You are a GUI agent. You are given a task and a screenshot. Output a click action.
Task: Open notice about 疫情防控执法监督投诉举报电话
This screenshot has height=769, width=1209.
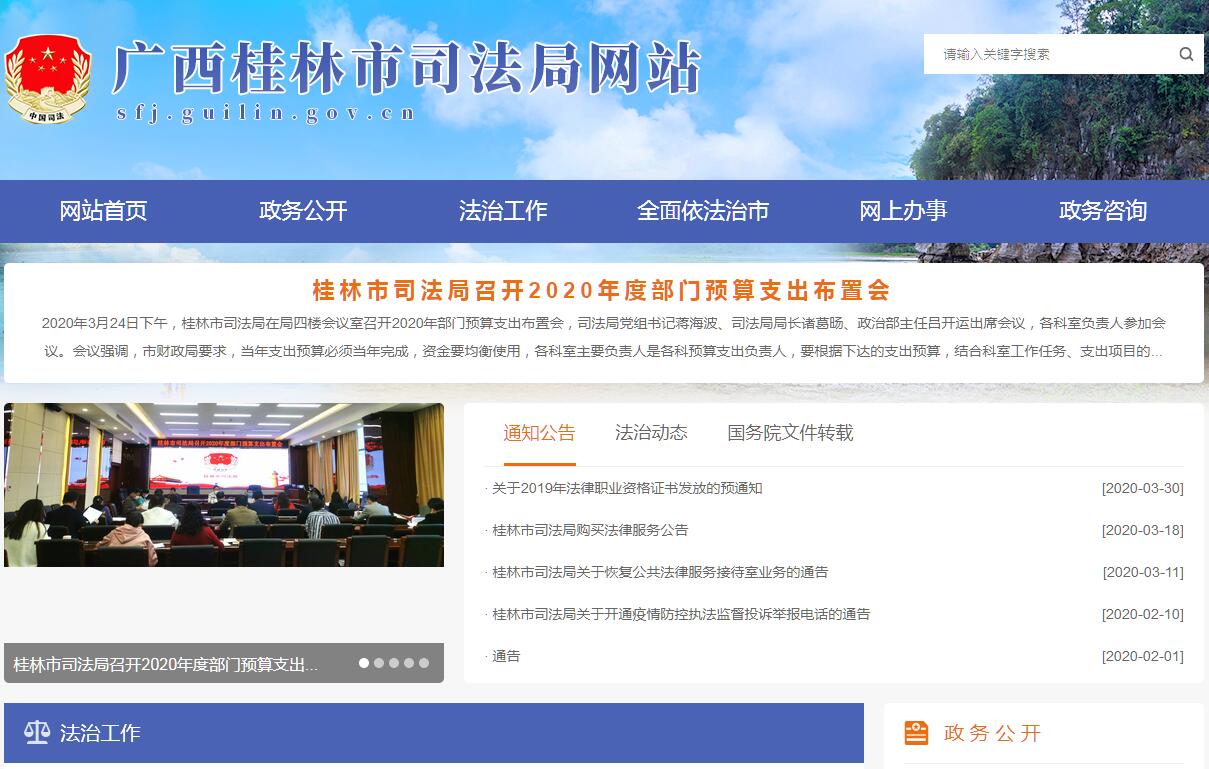click(x=681, y=614)
